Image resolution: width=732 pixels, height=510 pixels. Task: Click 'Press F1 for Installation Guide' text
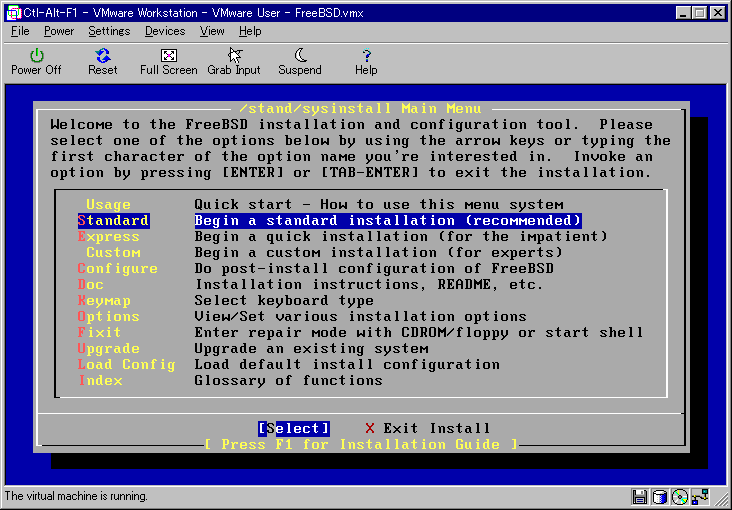pos(361,444)
